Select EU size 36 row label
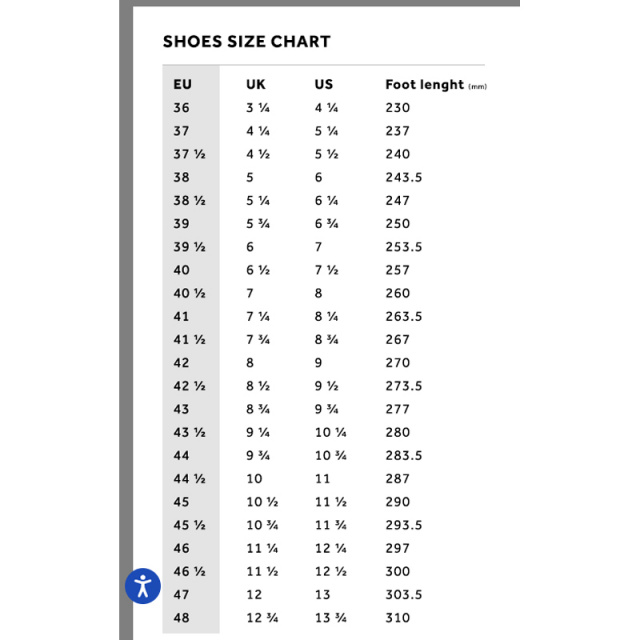640x640 pixels. (181, 108)
